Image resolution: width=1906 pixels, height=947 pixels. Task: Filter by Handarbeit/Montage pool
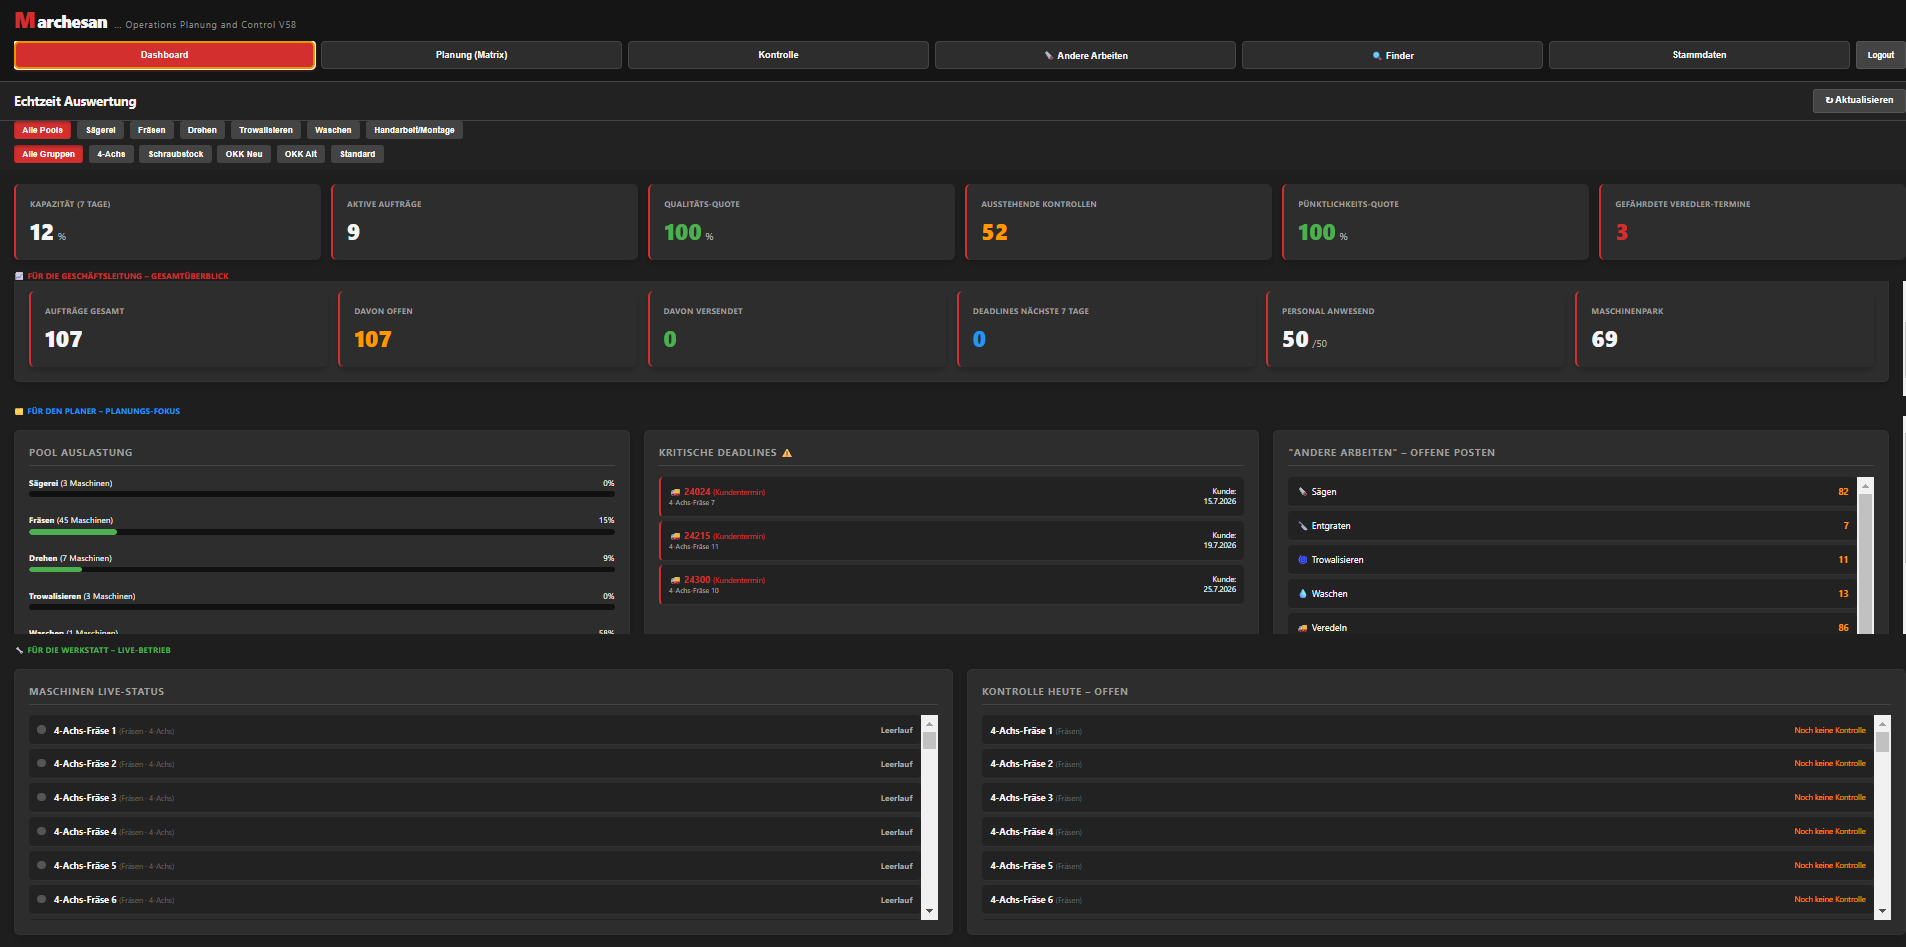(x=414, y=130)
